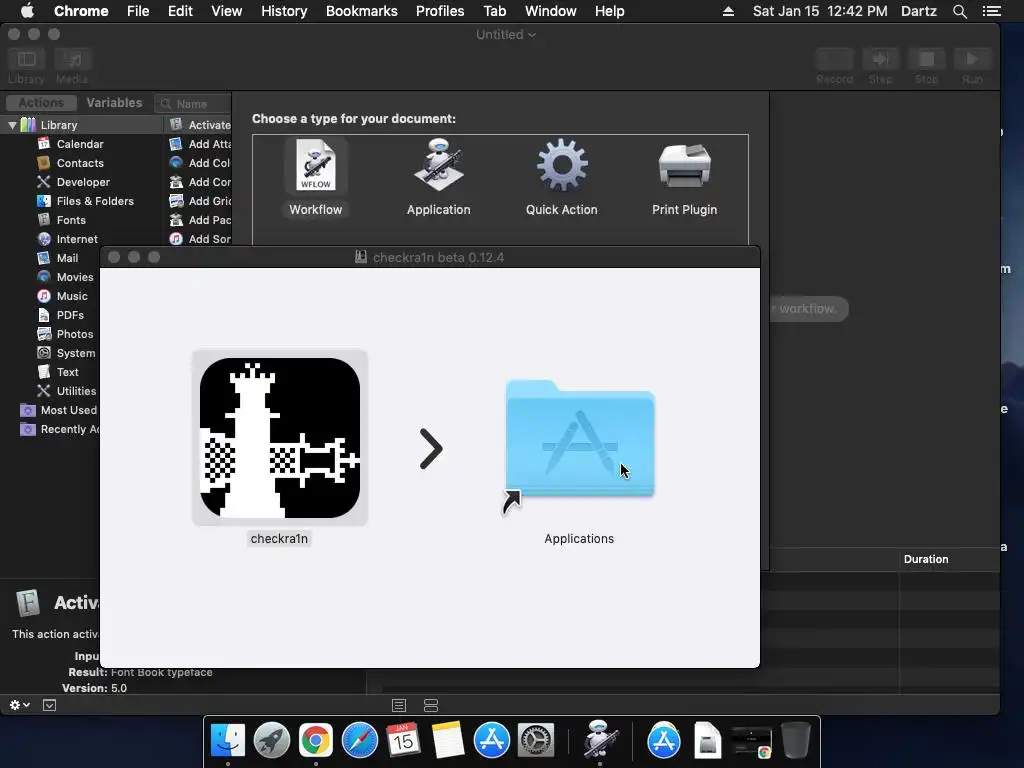Select Fonts in the Library list
Image resolution: width=1024 pixels, height=768 pixels.
click(x=71, y=219)
